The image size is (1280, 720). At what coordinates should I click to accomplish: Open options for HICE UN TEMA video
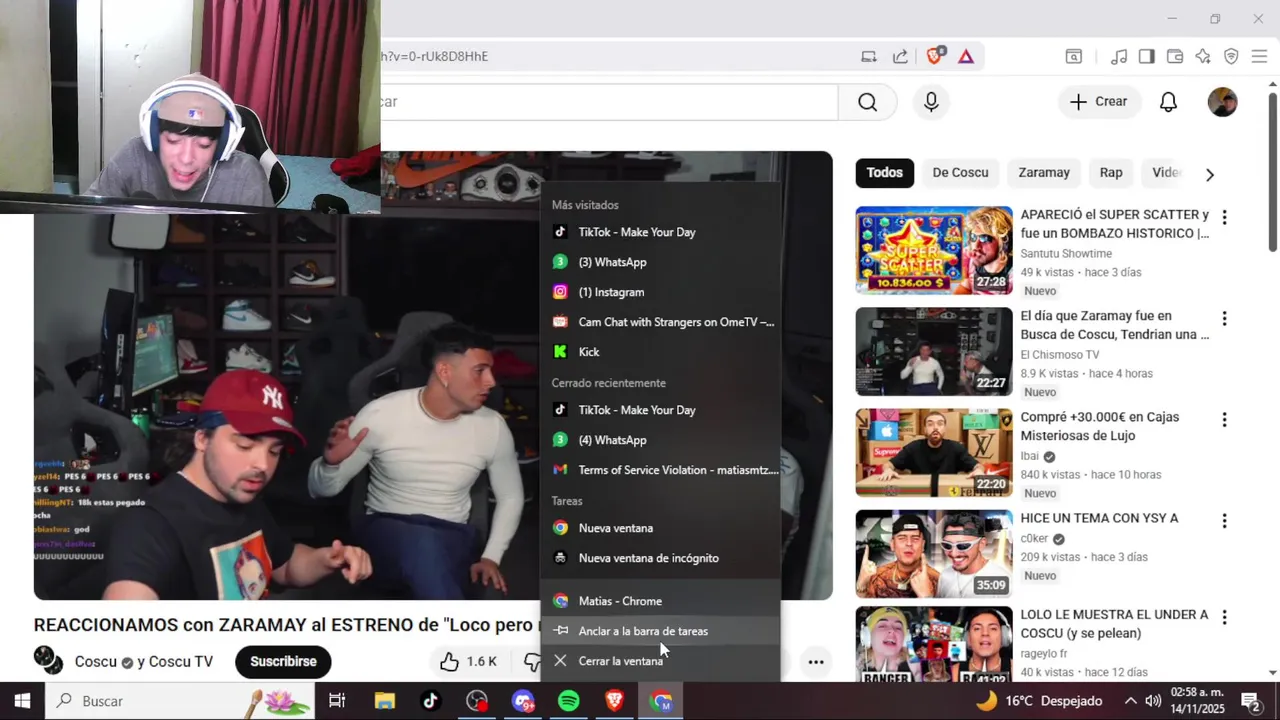click(x=1224, y=521)
